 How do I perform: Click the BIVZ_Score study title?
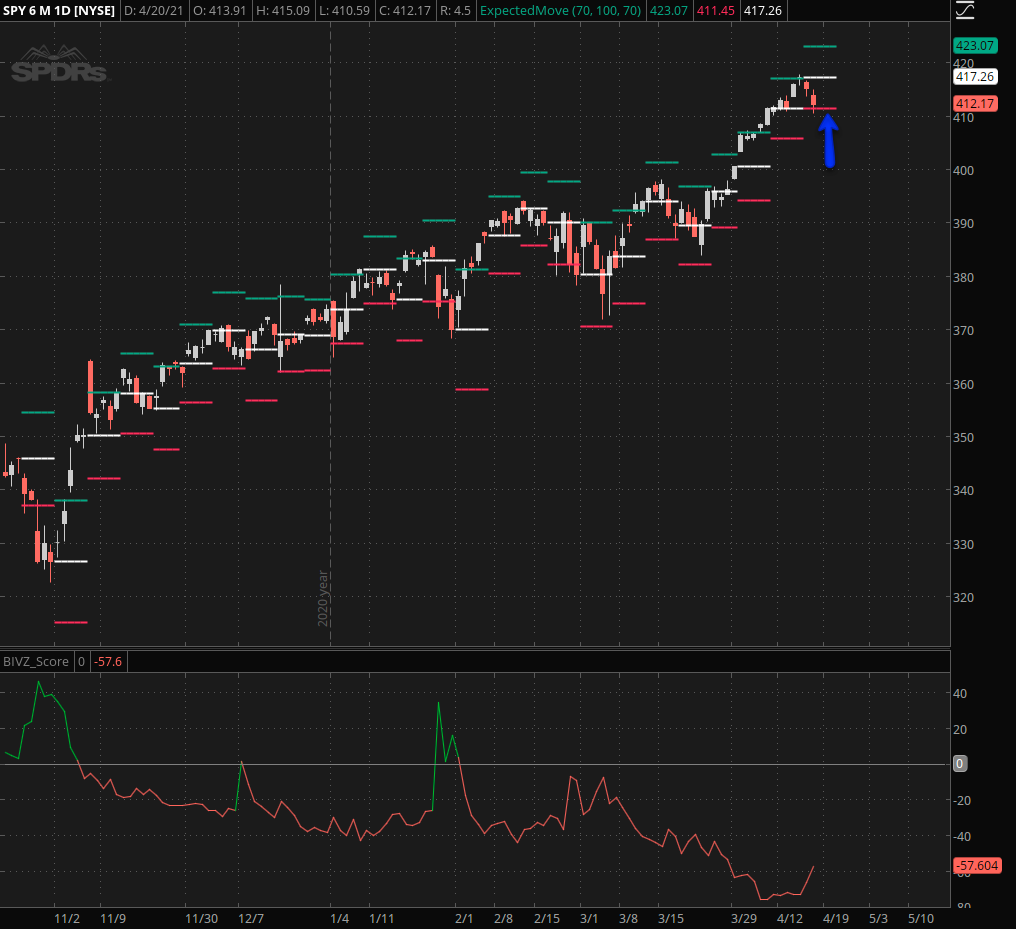click(36, 661)
